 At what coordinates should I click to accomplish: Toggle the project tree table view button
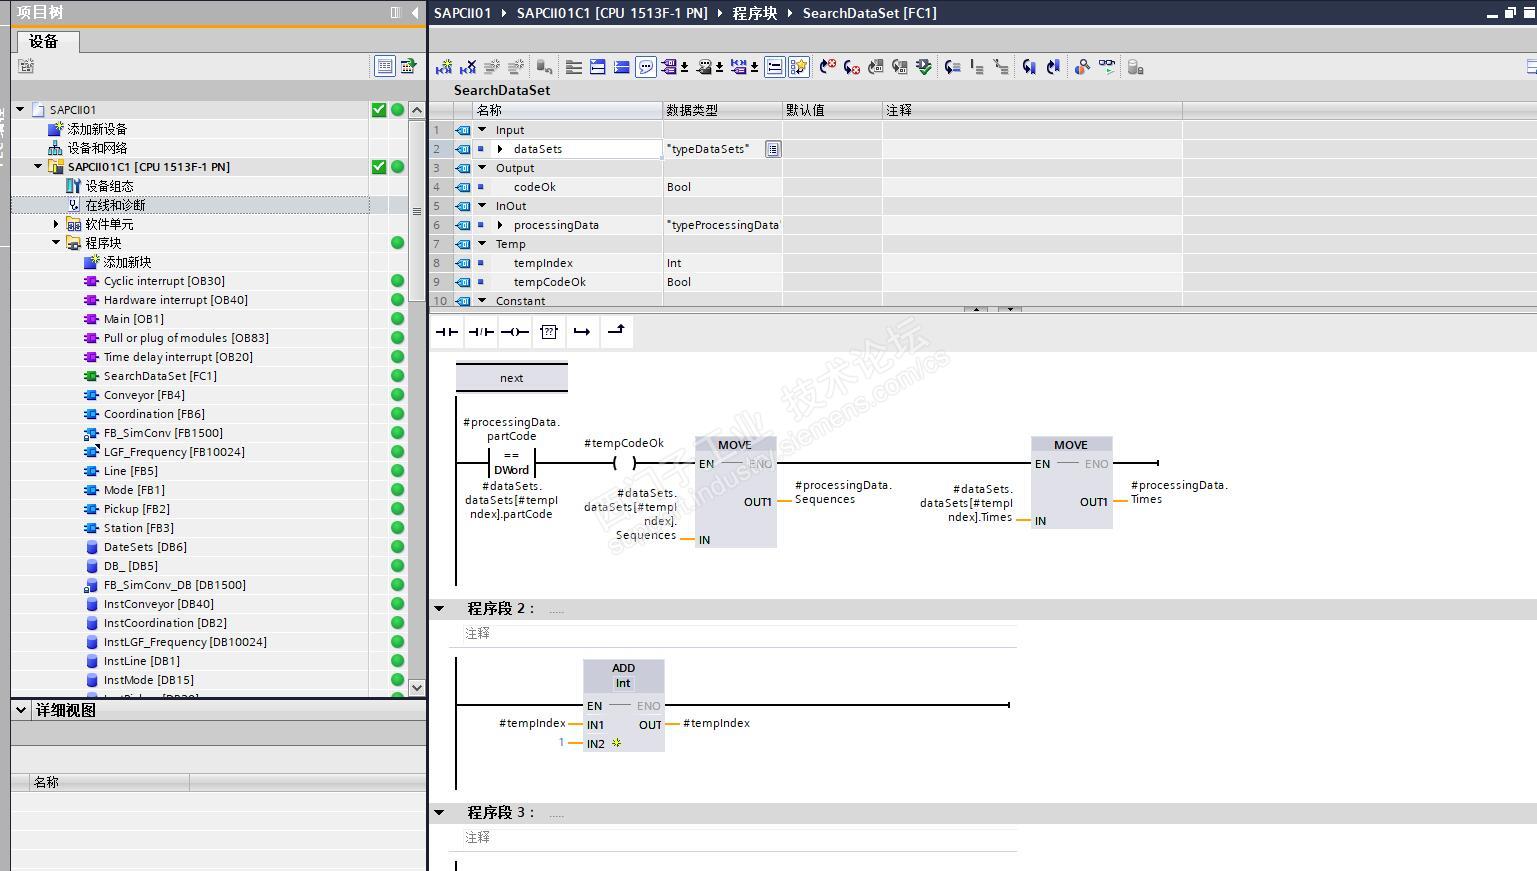tap(384, 66)
